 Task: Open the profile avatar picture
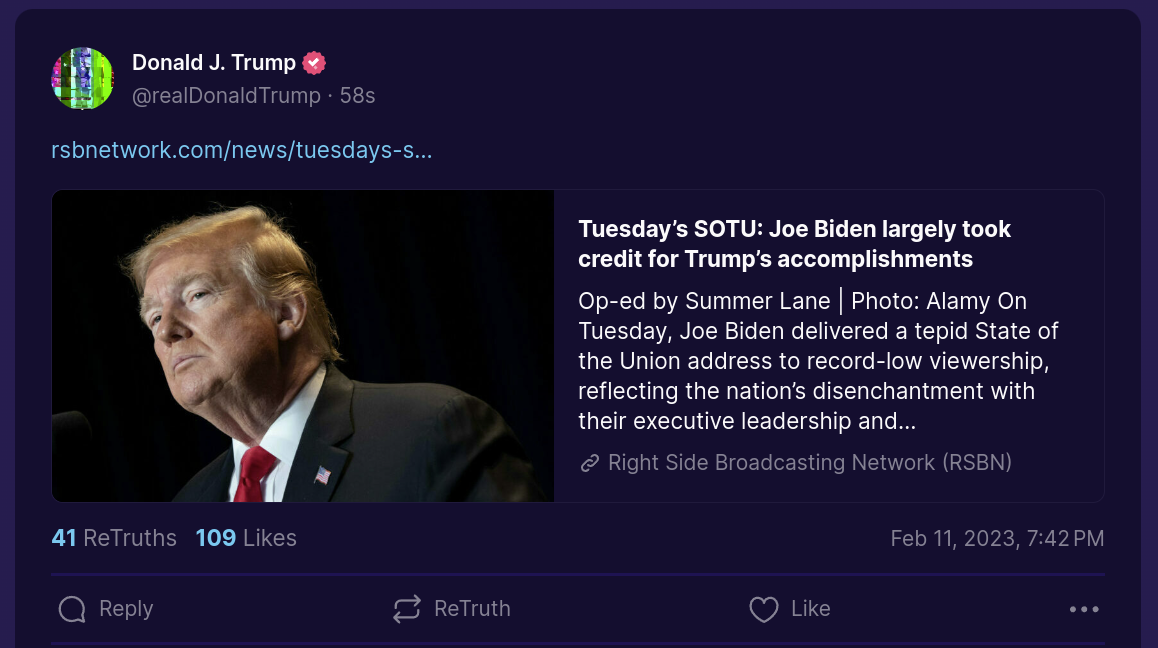[x=83, y=78]
